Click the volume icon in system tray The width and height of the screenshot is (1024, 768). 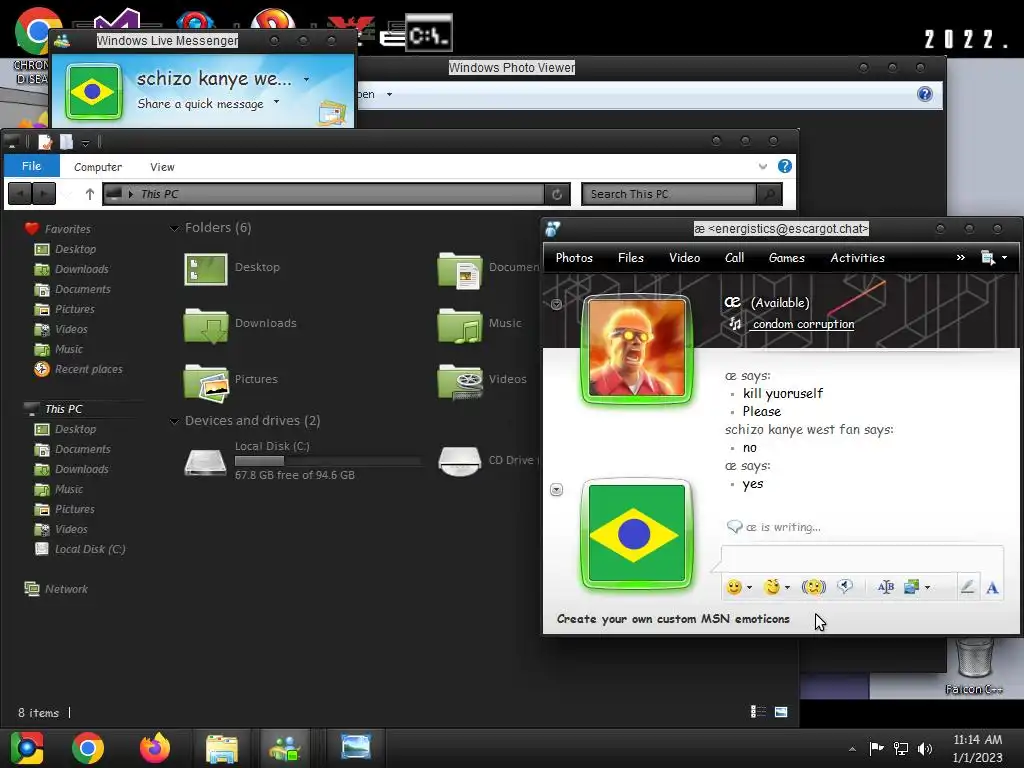click(x=925, y=748)
